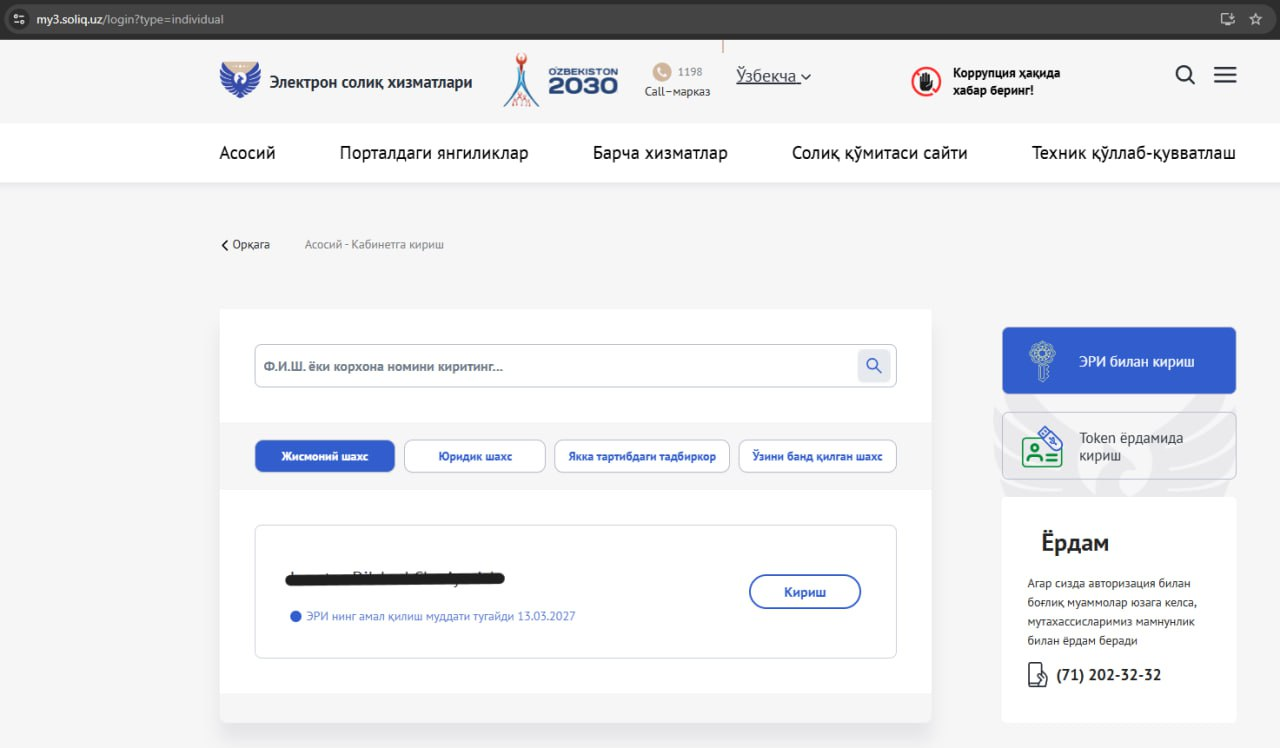Click the Call-марказ 1198 phone icon
Image resolution: width=1280 pixels, height=748 pixels.
tap(661, 72)
